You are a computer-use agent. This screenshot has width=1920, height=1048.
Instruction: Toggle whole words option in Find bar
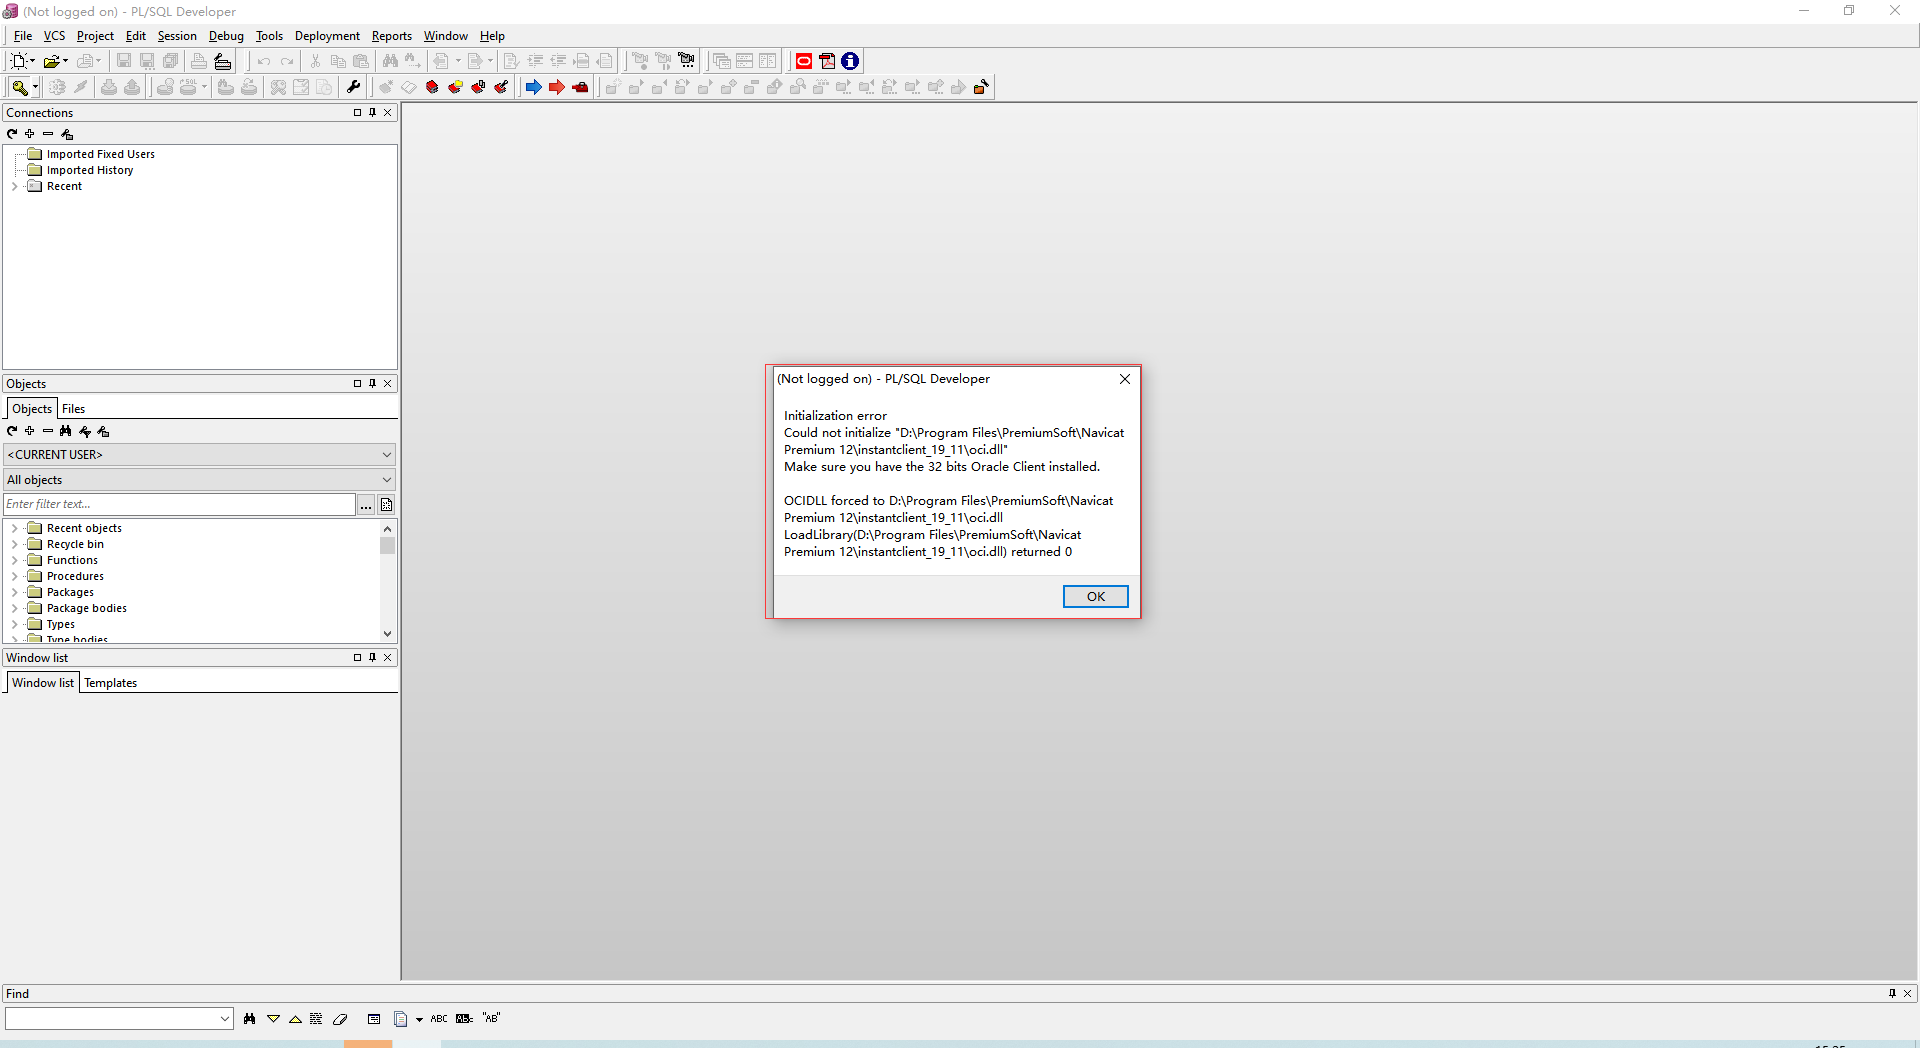pos(464,1019)
